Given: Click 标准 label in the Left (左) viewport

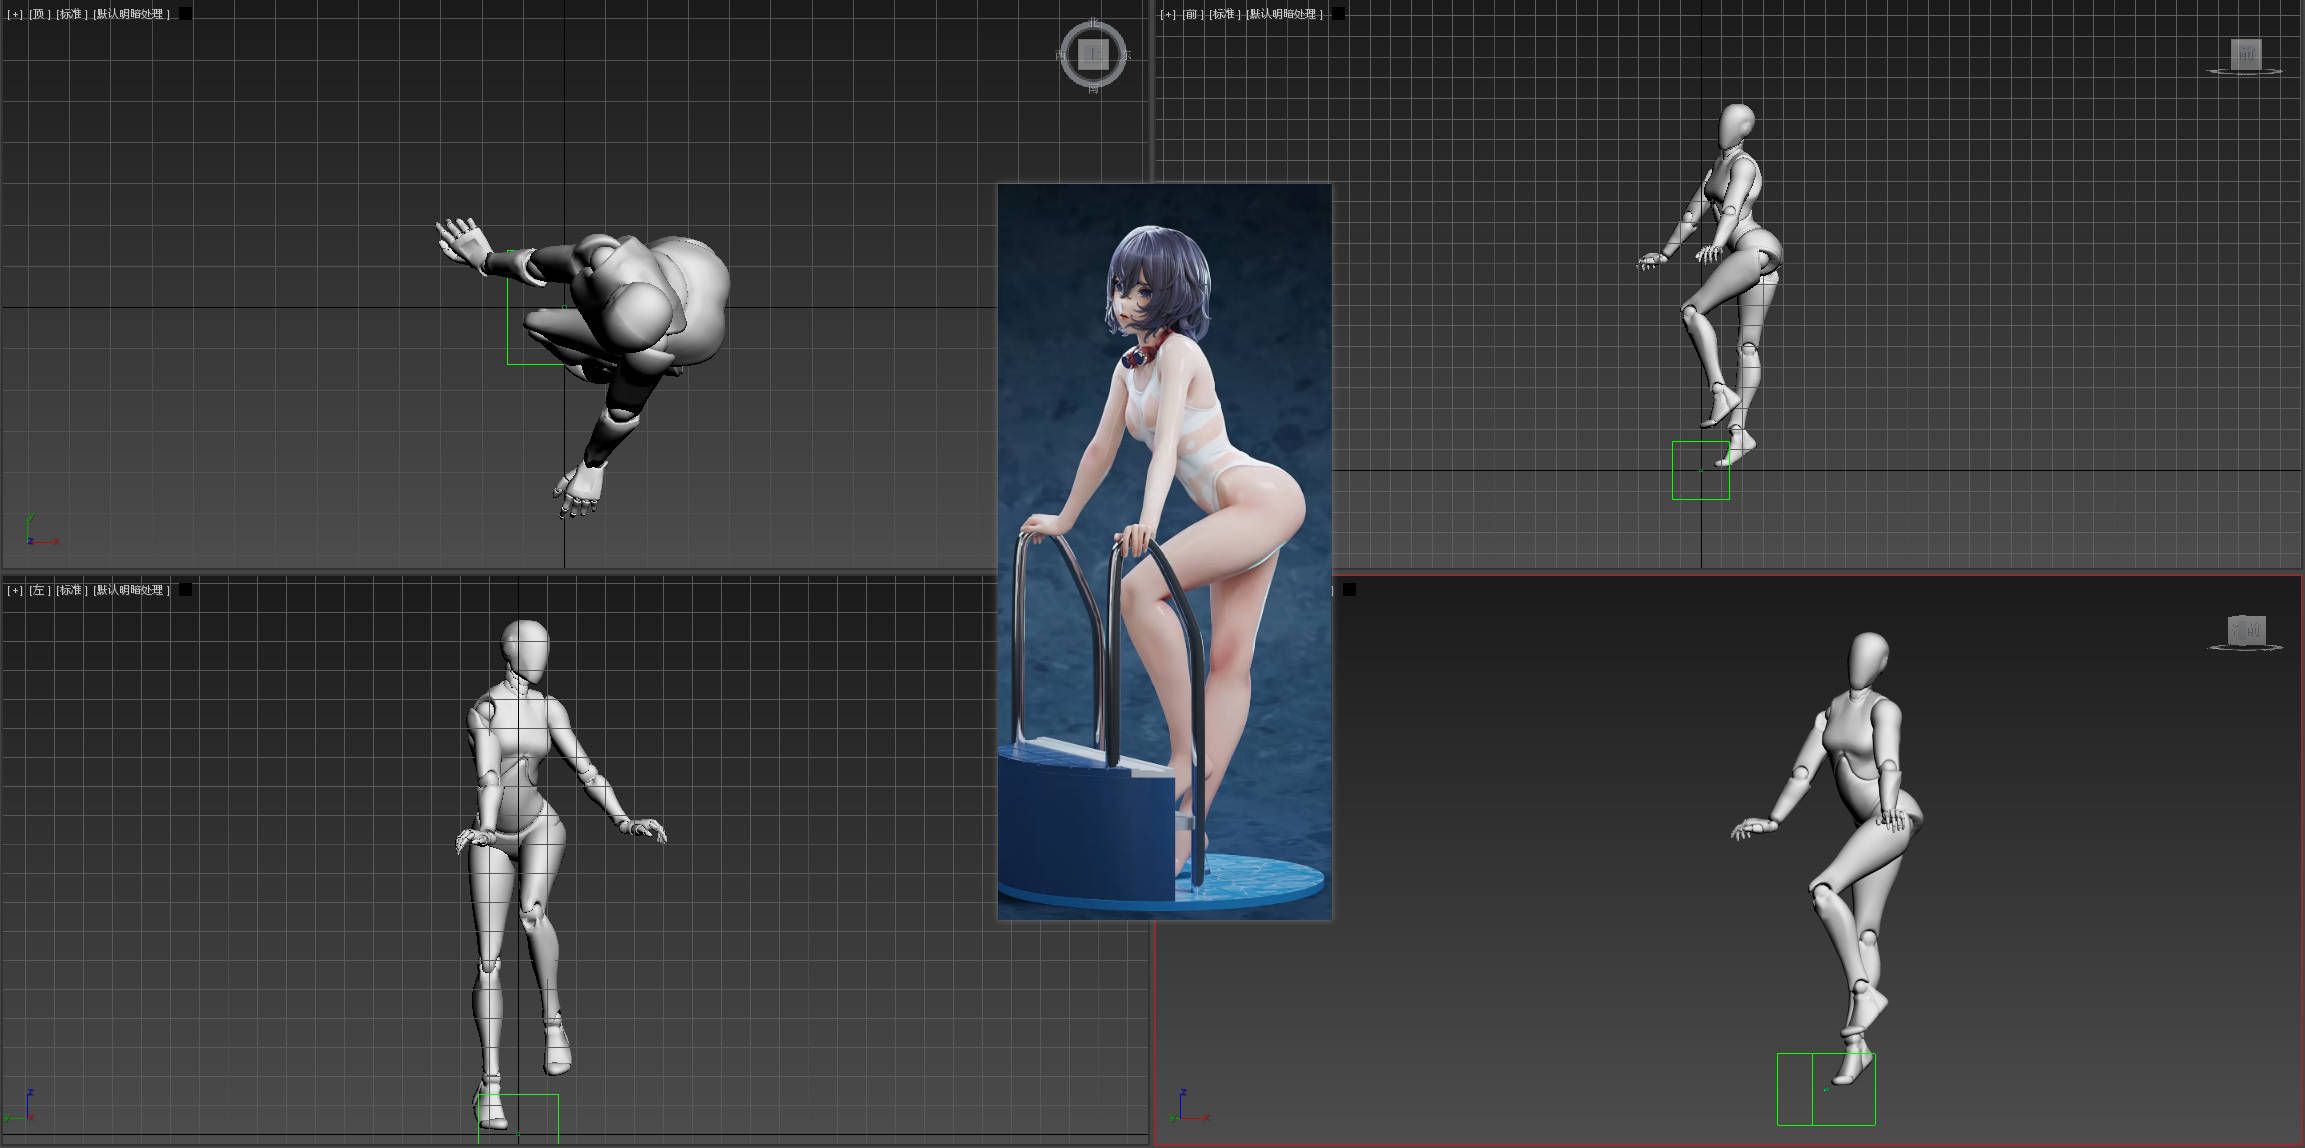Looking at the screenshot, I should [71, 590].
